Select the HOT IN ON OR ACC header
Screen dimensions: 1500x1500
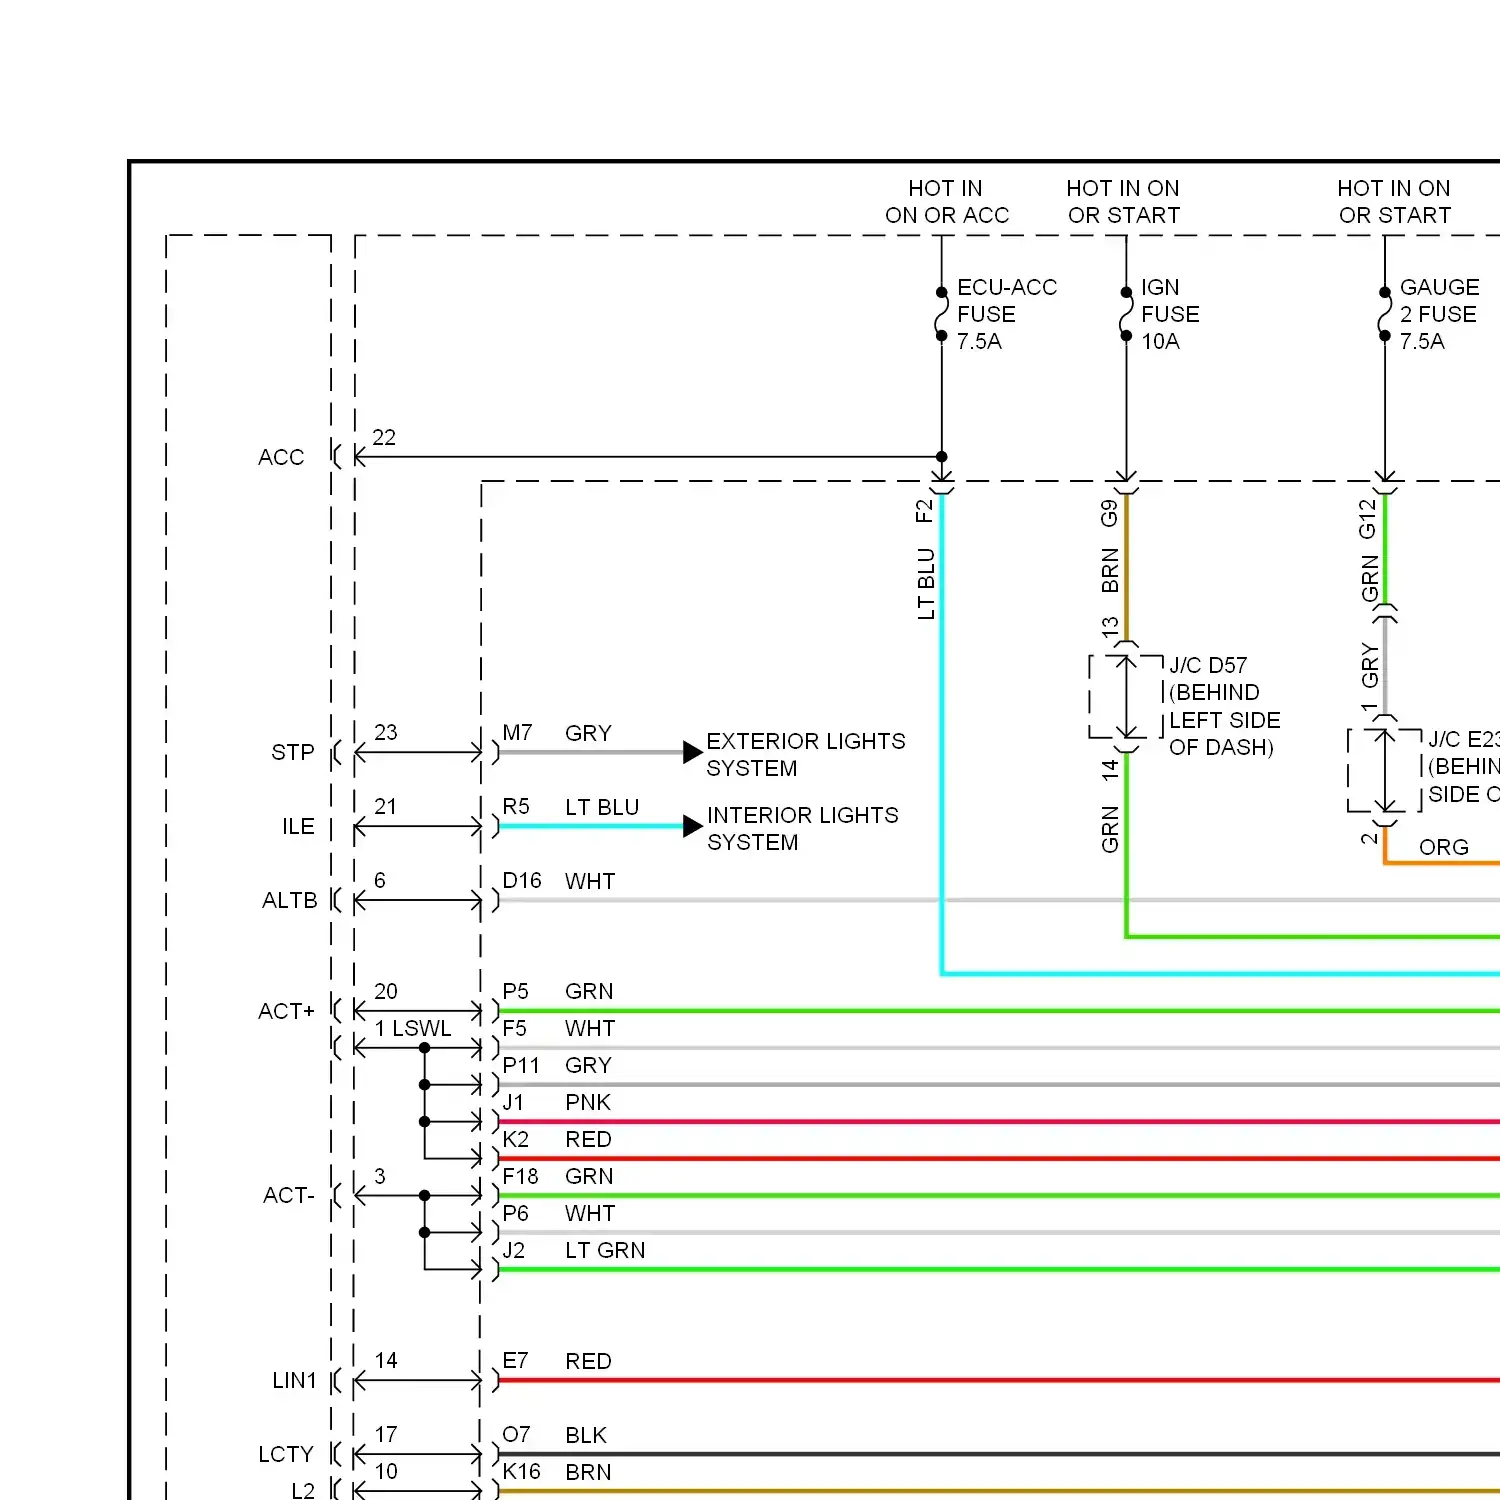[946, 202]
